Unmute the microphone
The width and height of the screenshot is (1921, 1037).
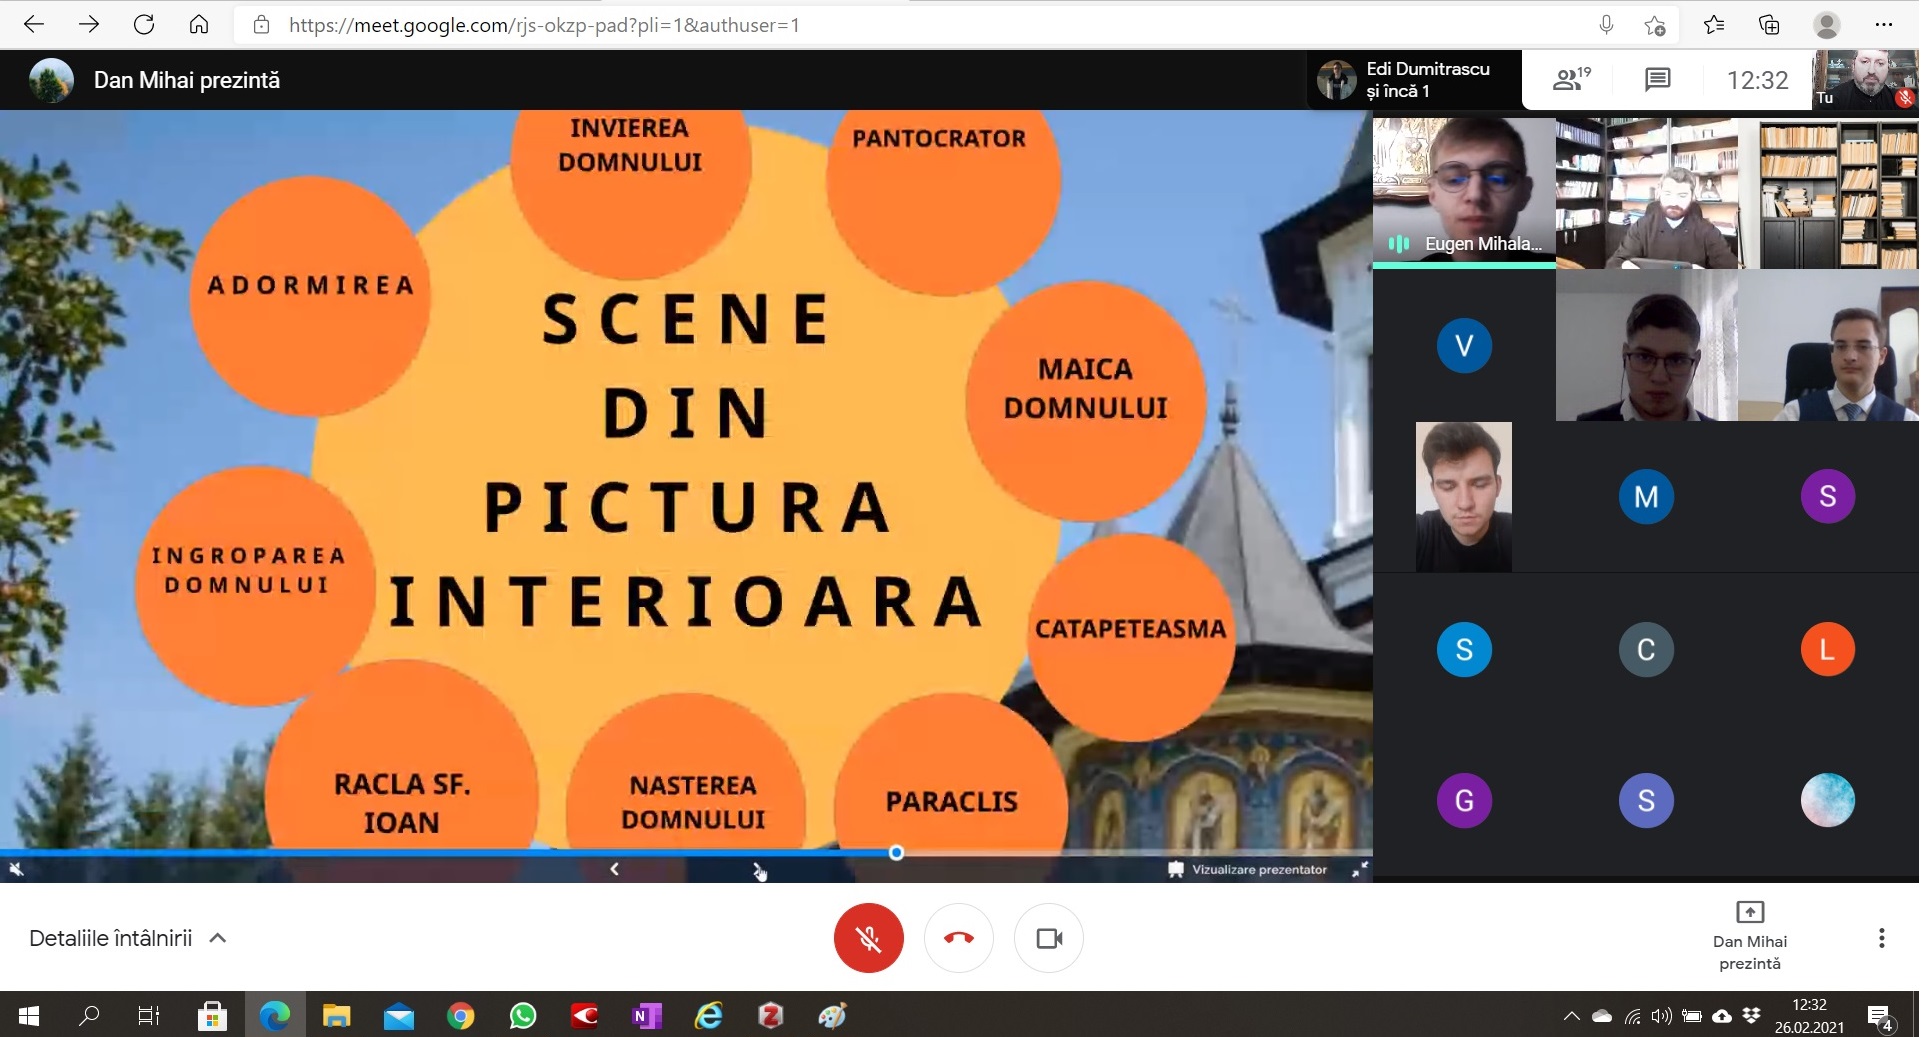coord(868,938)
